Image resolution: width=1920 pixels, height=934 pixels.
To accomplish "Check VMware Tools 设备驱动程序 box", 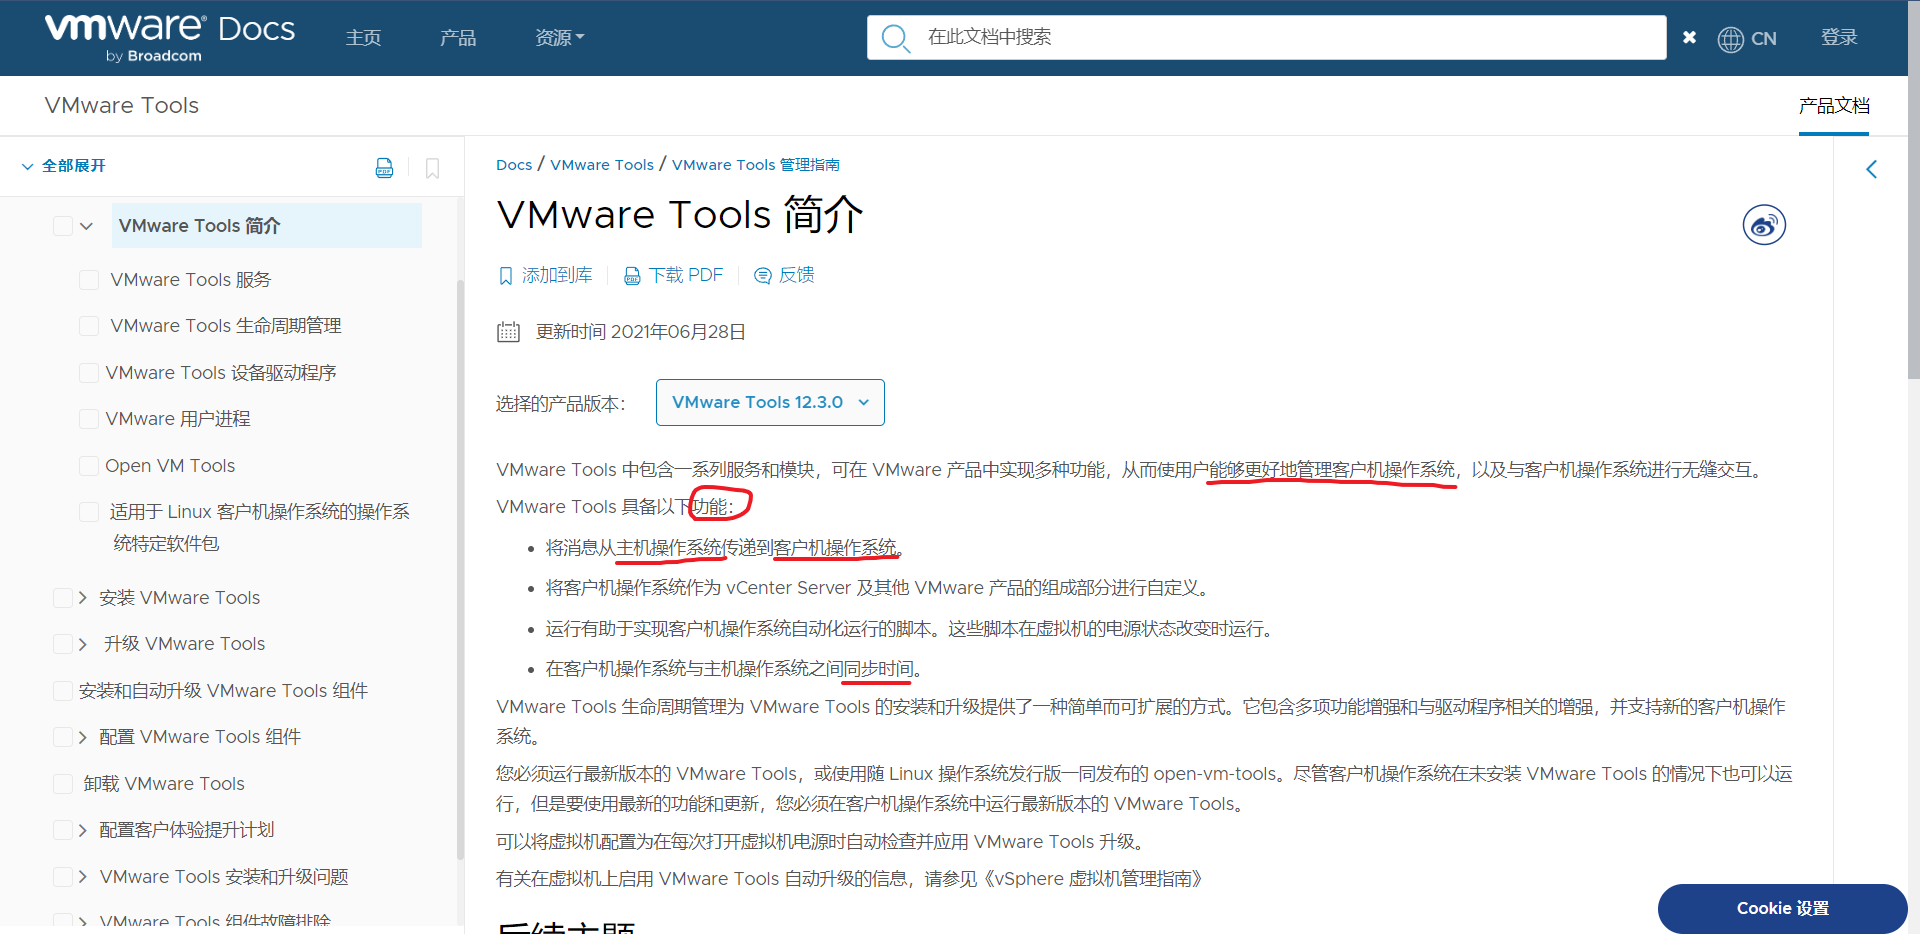I will tap(89, 373).
